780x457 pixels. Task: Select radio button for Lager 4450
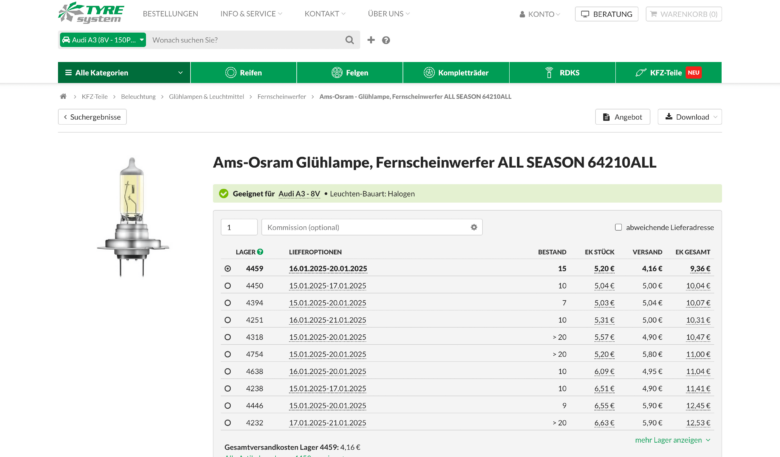click(228, 286)
